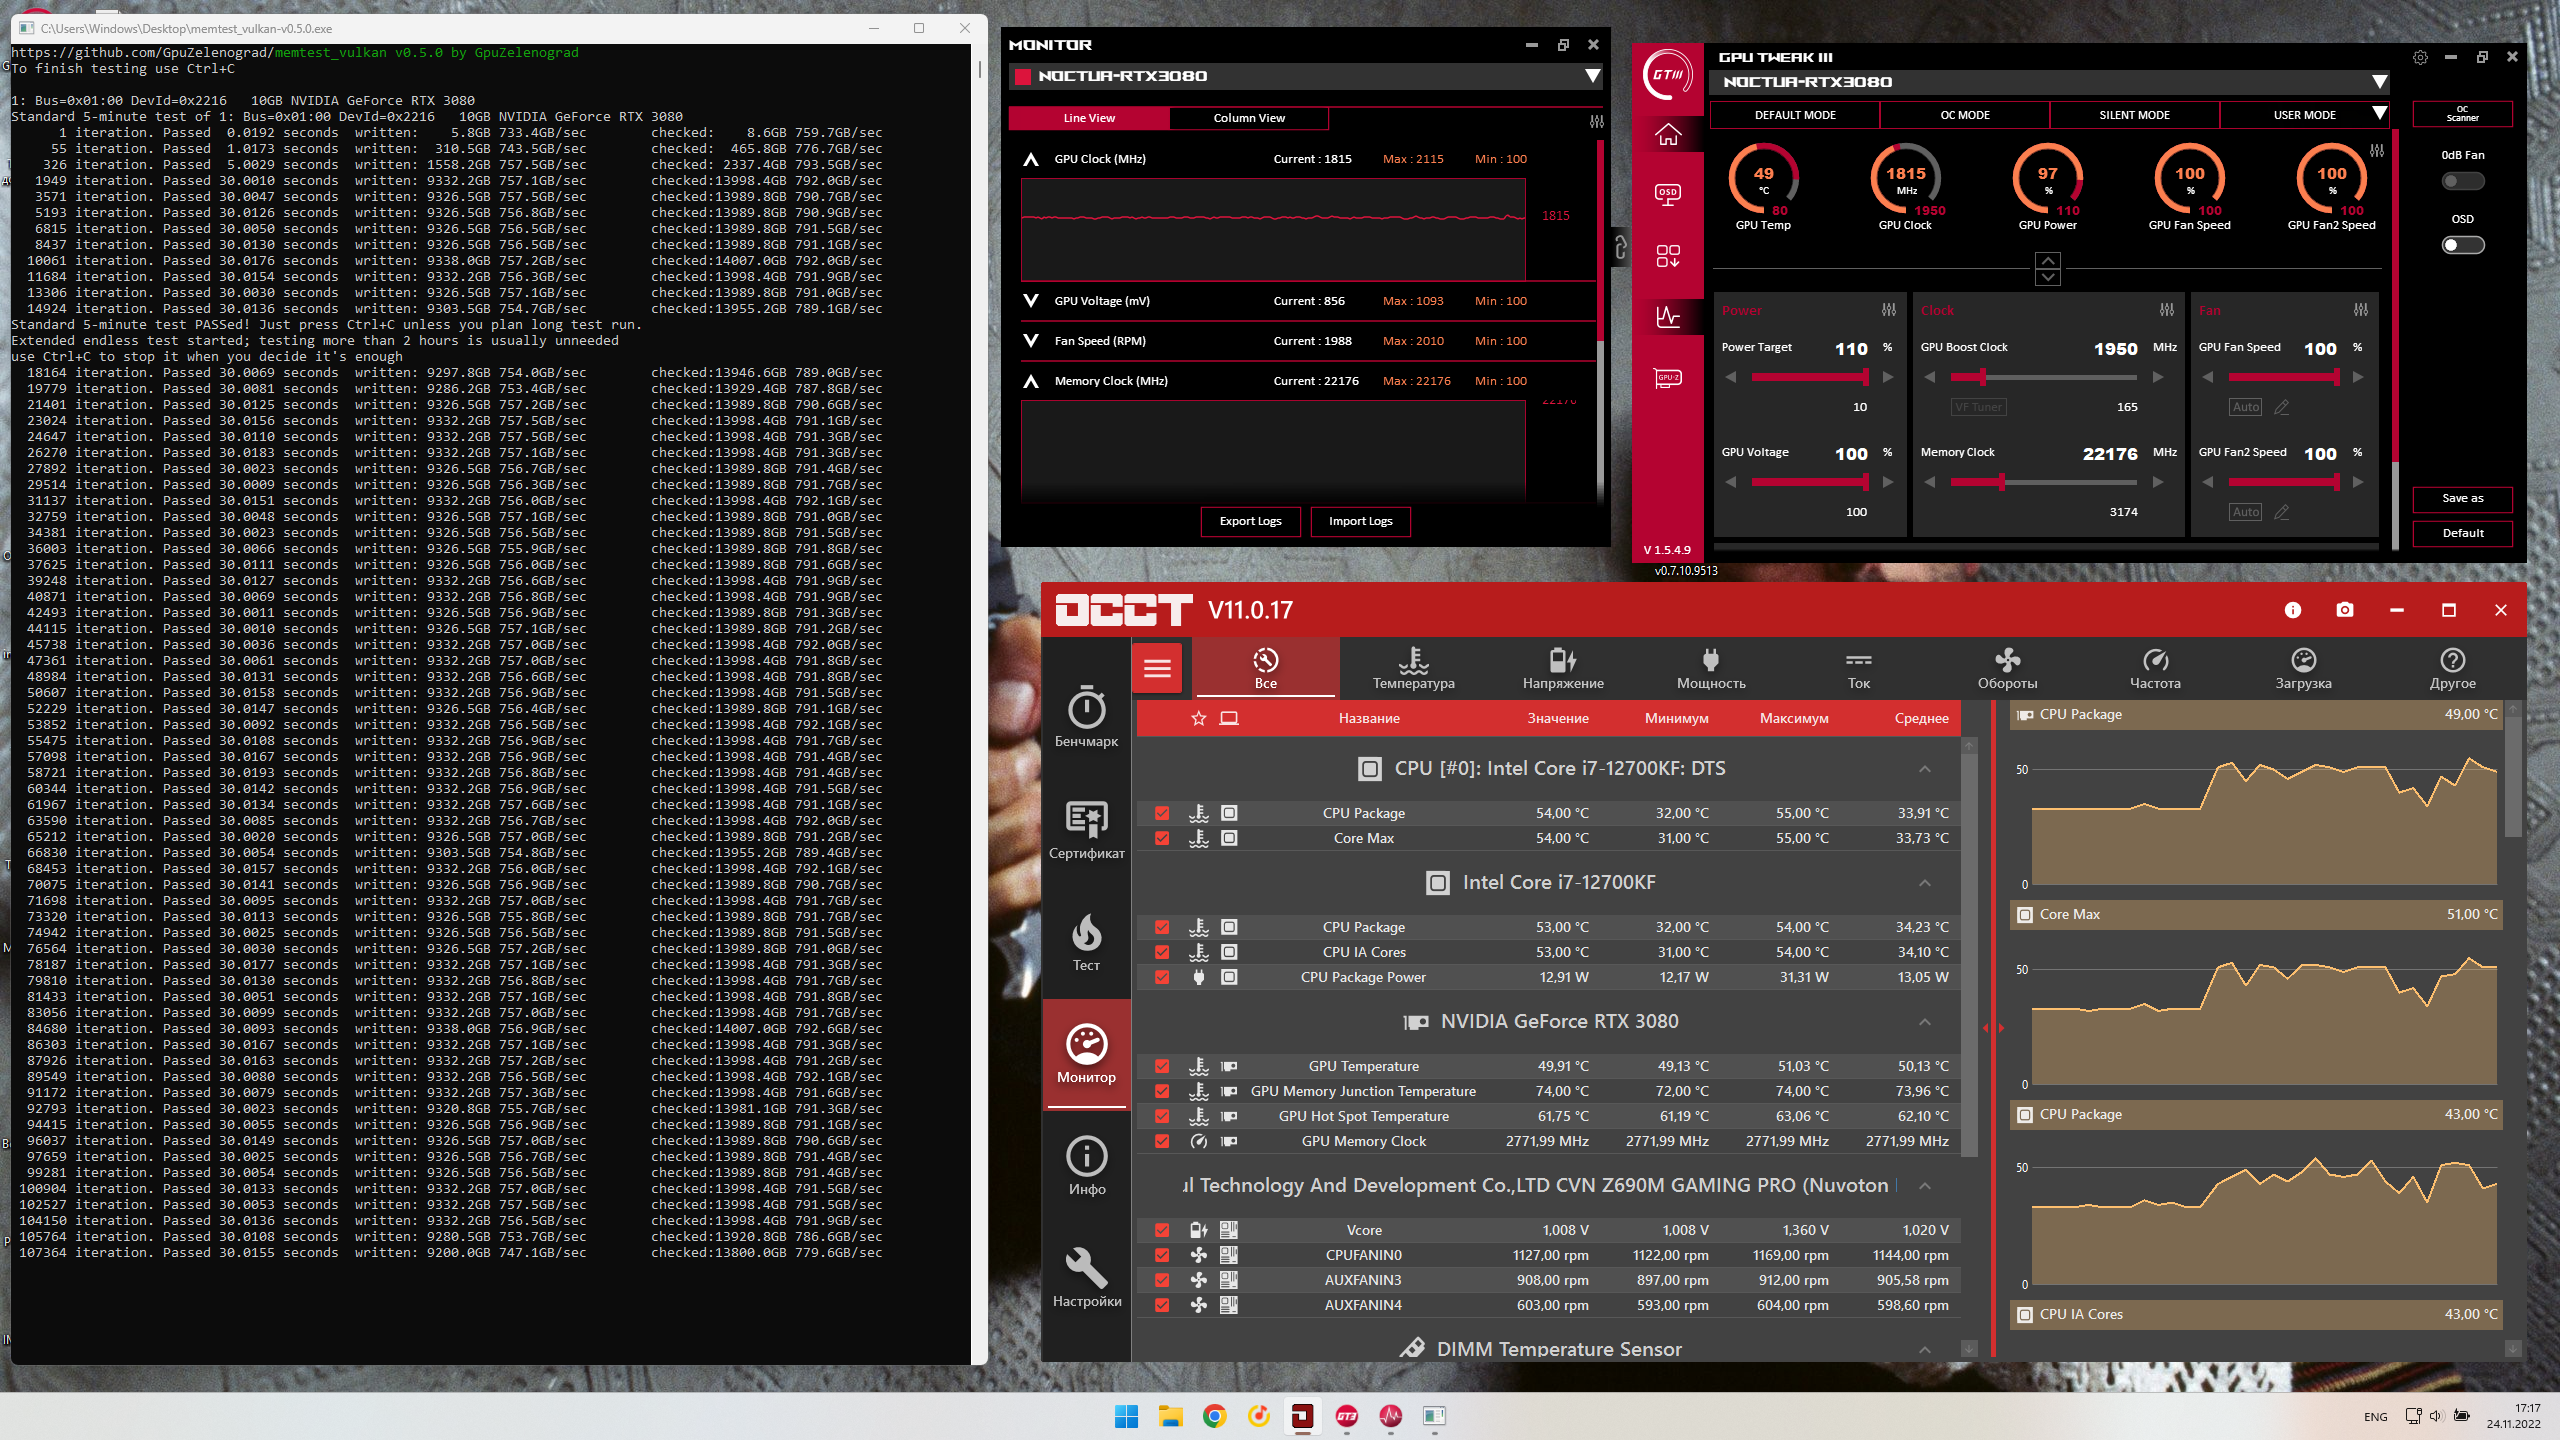Click GPU Tweak home icon
2560x1440 pixels.
pyautogui.click(x=1667, y=134)
